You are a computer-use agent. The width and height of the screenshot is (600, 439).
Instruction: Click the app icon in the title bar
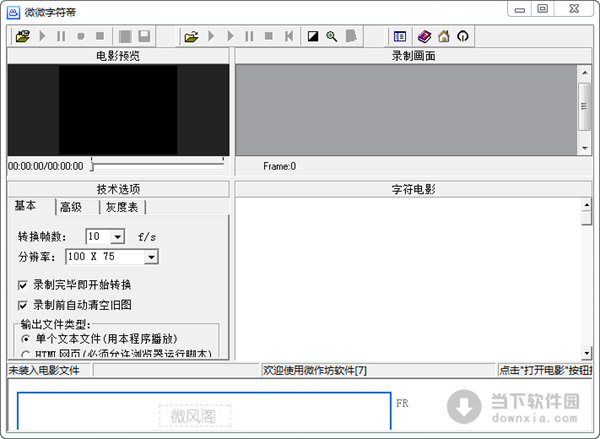[13, 12]
